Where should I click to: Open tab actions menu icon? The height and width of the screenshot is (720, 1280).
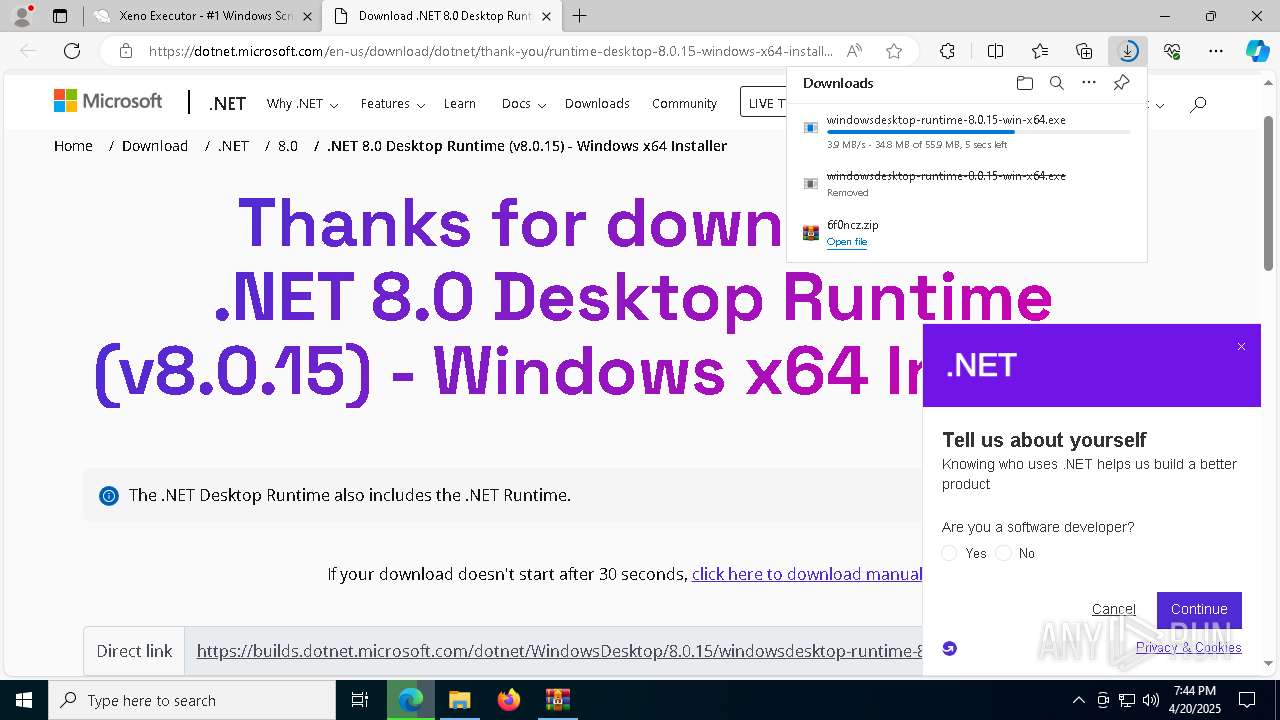60,16
